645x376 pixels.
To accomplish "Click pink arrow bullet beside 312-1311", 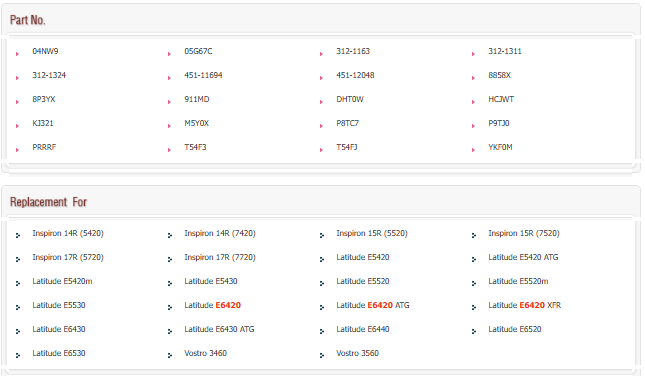I will [x=473, y=54].
